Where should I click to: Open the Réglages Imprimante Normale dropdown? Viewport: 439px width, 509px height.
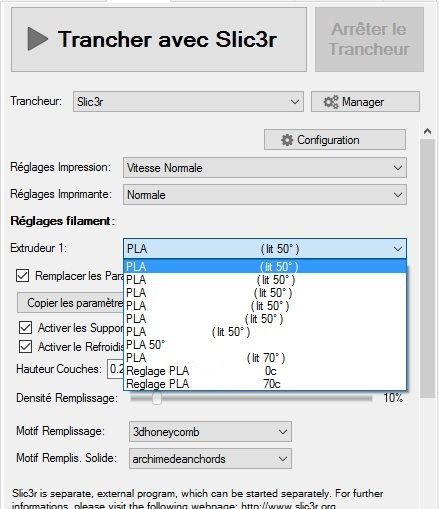[x=265, y=195]
